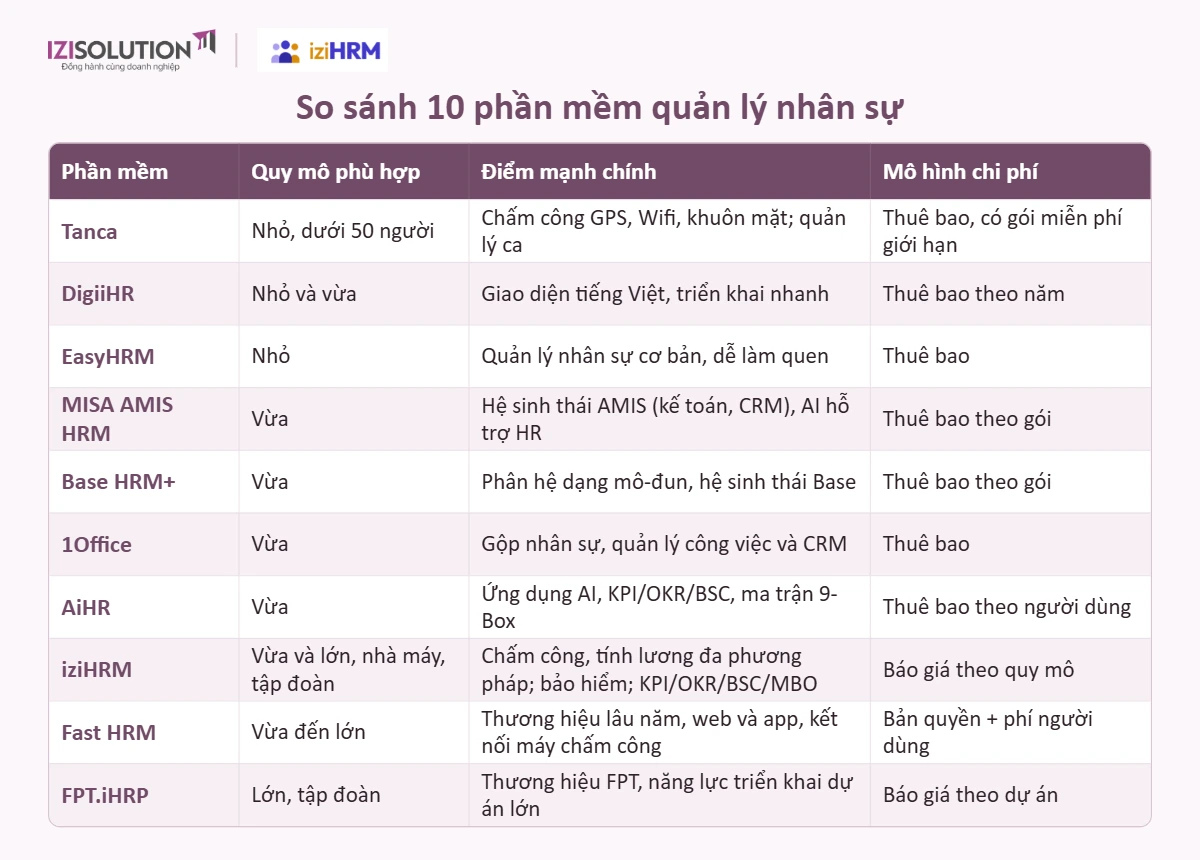Screen dimensions: 1200x860
Task: Click 'Vừa' in the 1Office row
Action: pos(270,544)
